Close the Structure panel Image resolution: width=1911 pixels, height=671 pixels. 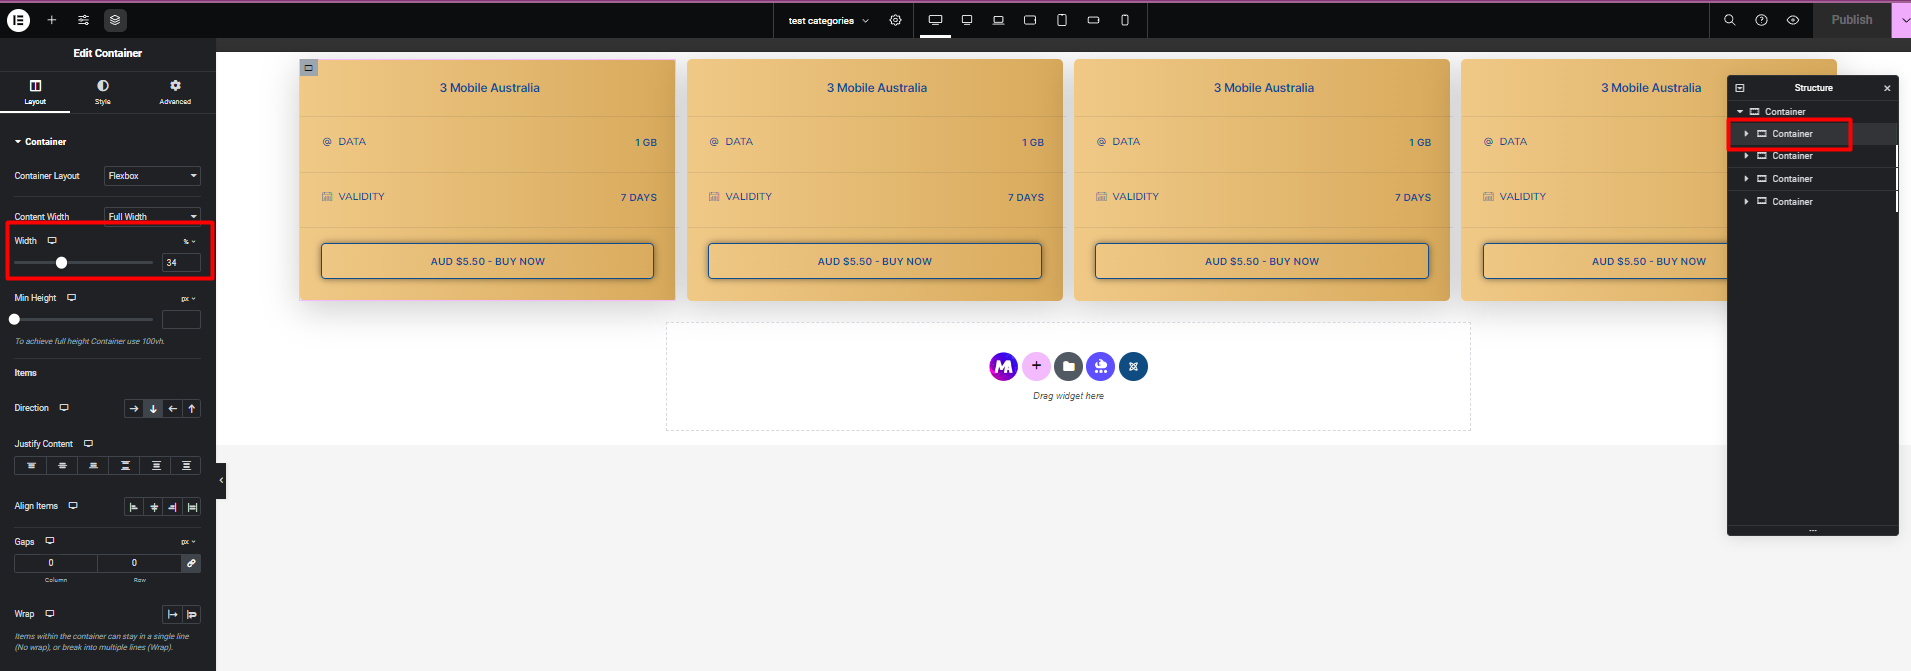1887,88
